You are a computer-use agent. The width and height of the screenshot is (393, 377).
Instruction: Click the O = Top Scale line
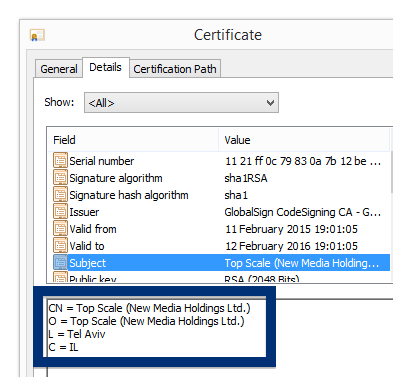coord(146,321)
